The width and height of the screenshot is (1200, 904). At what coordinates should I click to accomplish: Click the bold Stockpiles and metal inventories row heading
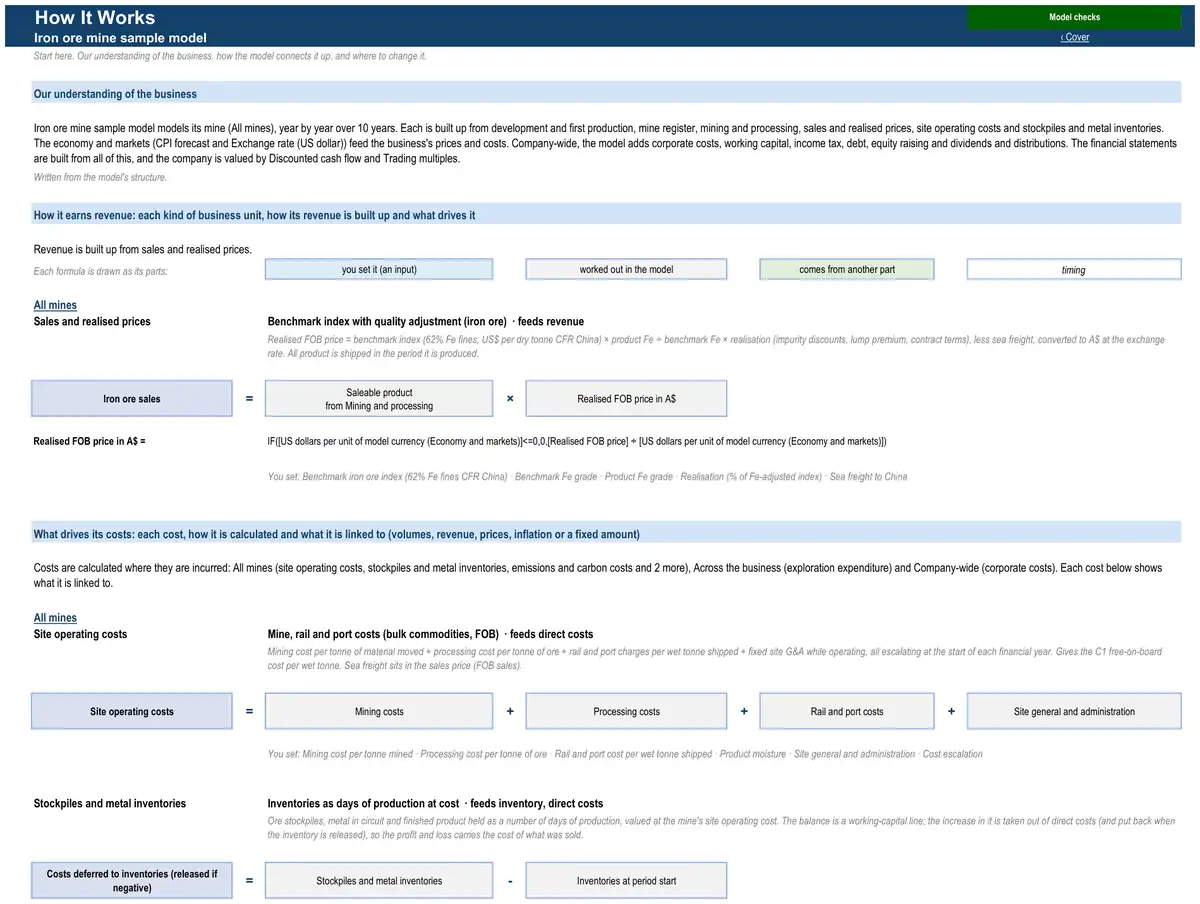(x=110, y=803)
